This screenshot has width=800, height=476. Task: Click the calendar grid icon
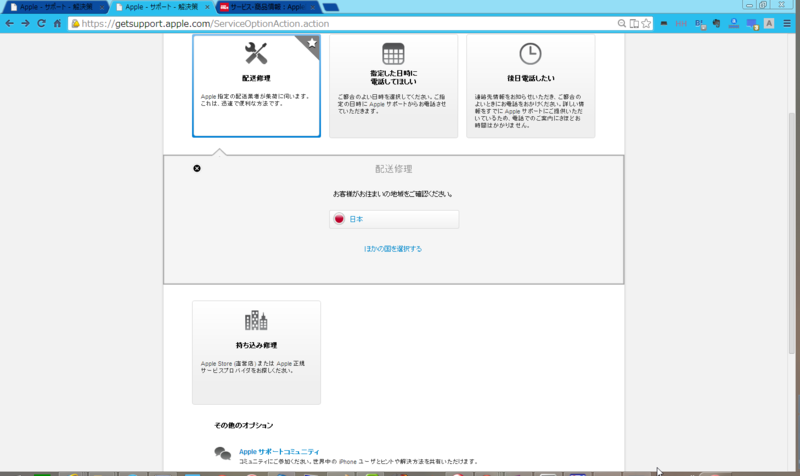pos(393,54)
